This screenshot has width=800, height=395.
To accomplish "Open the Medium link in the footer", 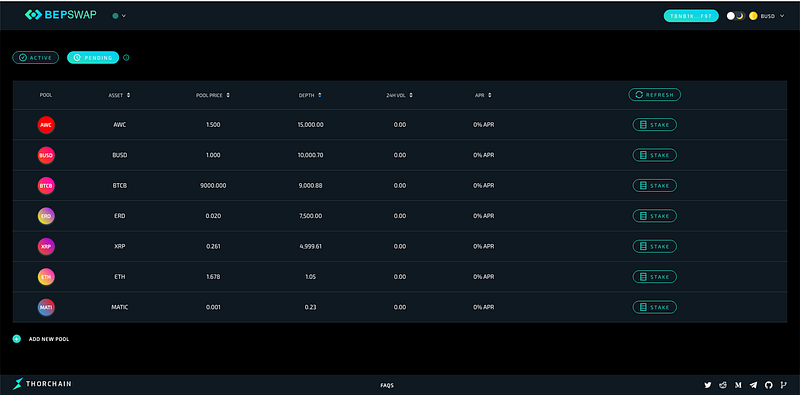I will tap(738, 385).
